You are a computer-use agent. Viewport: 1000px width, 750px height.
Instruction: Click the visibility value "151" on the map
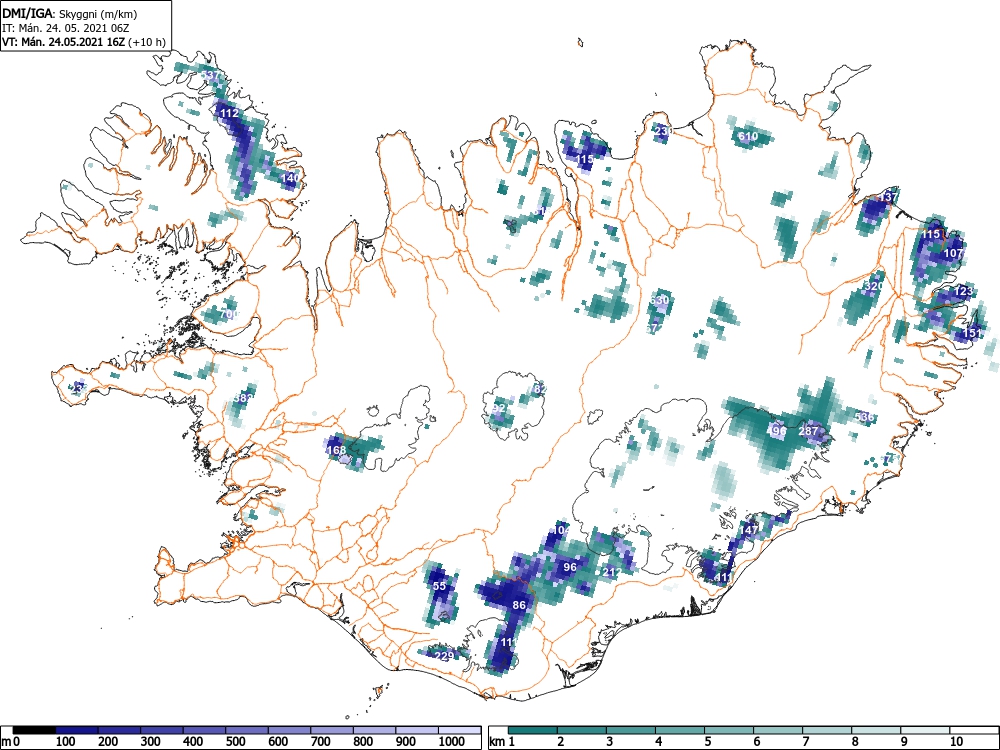(x=972, y=333)
